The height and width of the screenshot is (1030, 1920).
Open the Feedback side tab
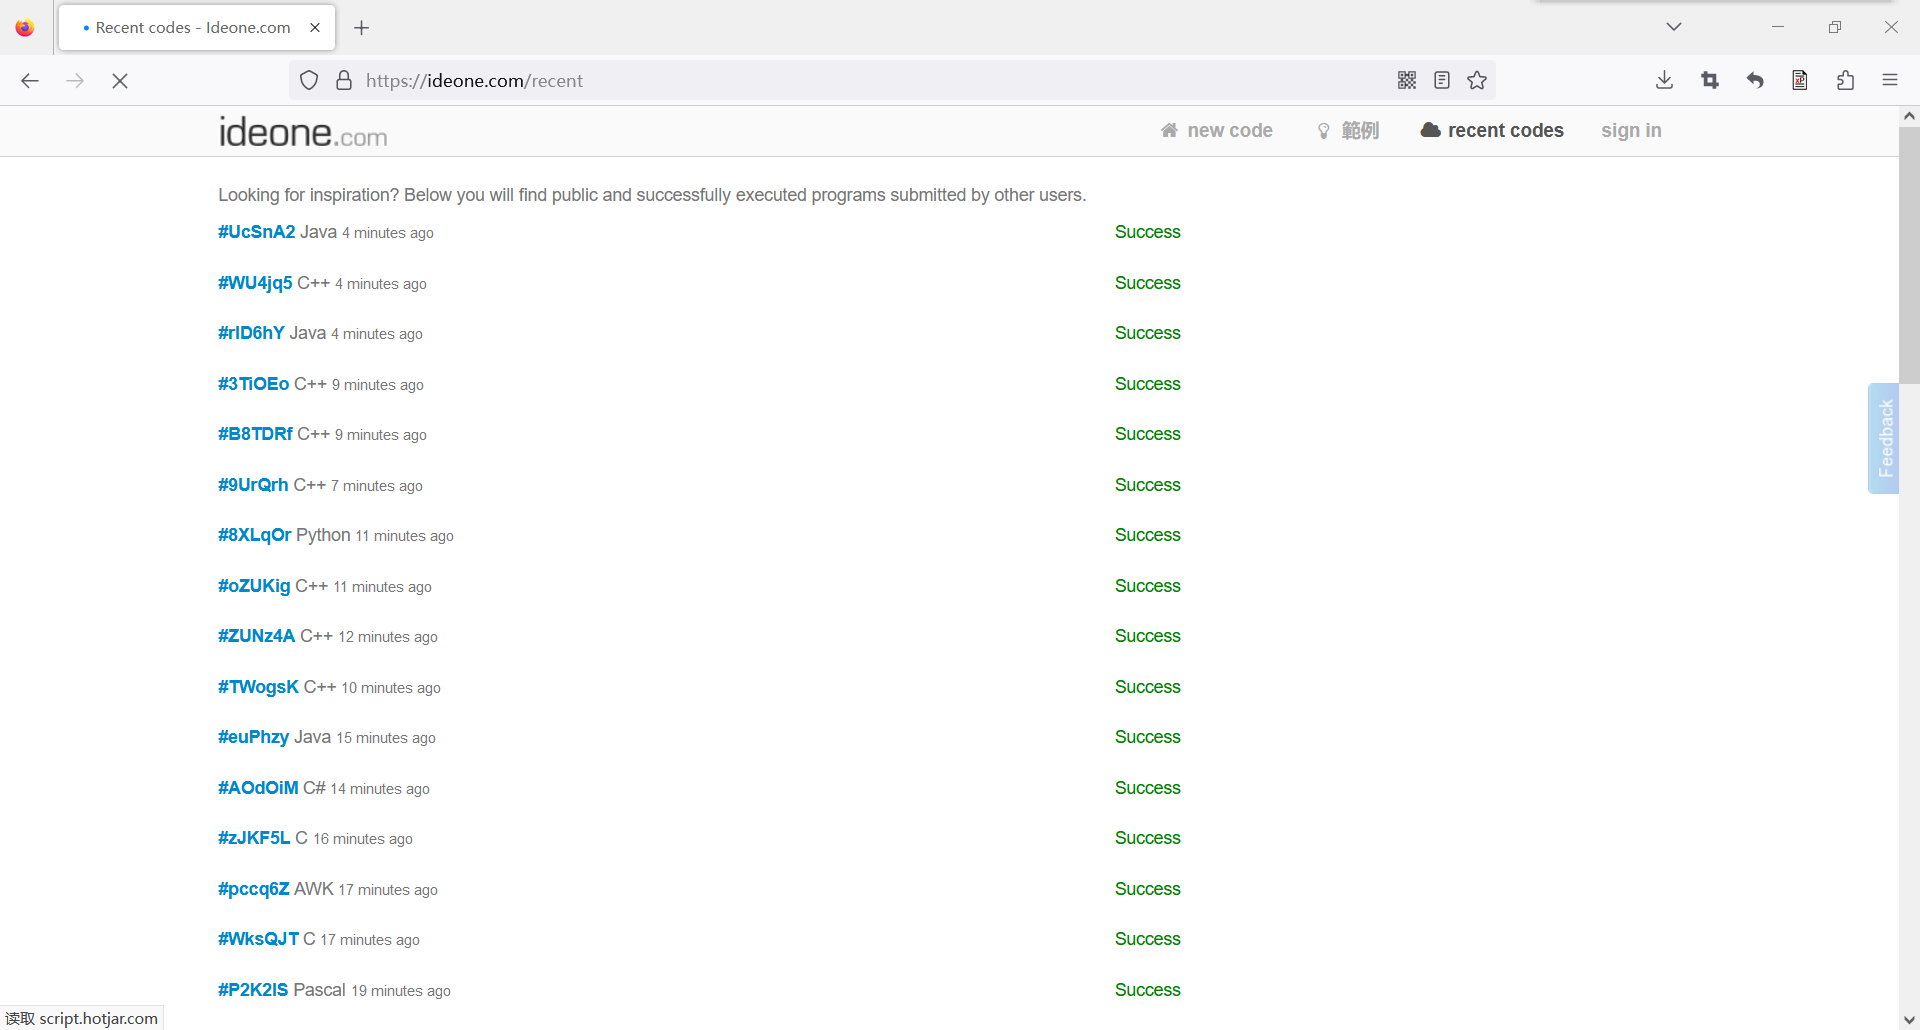pos(1884,438)
